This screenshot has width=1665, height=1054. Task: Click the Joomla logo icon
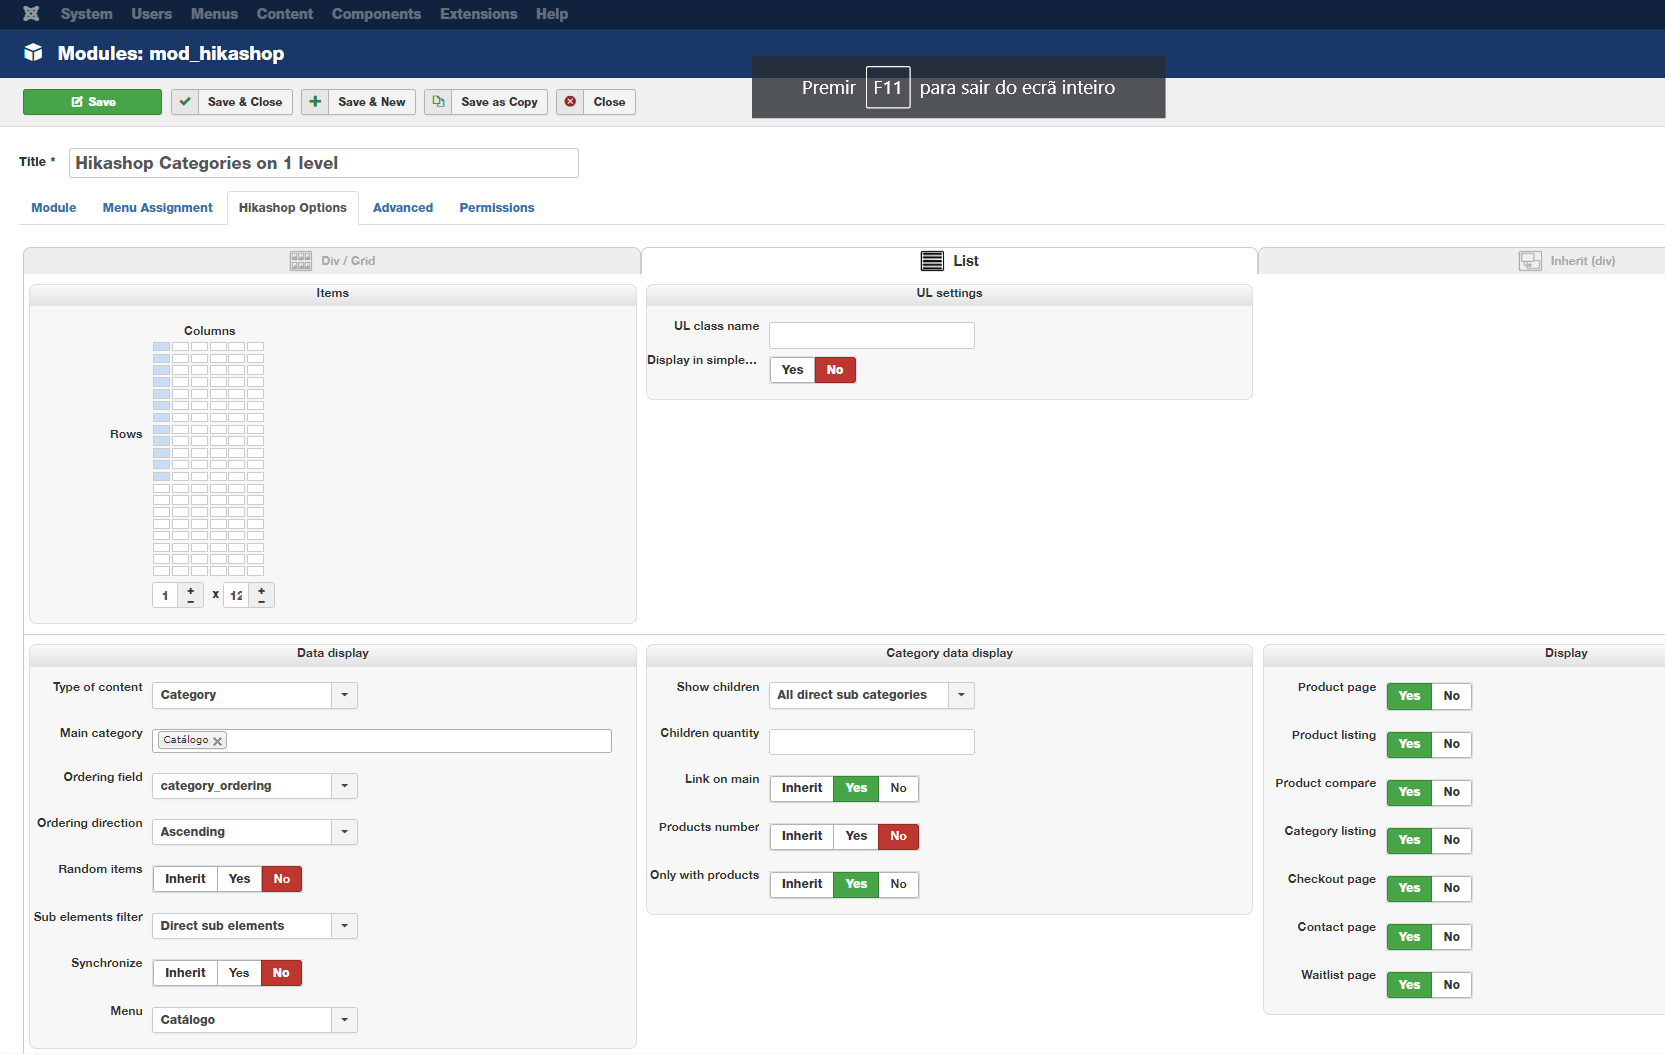coord(31,14)
